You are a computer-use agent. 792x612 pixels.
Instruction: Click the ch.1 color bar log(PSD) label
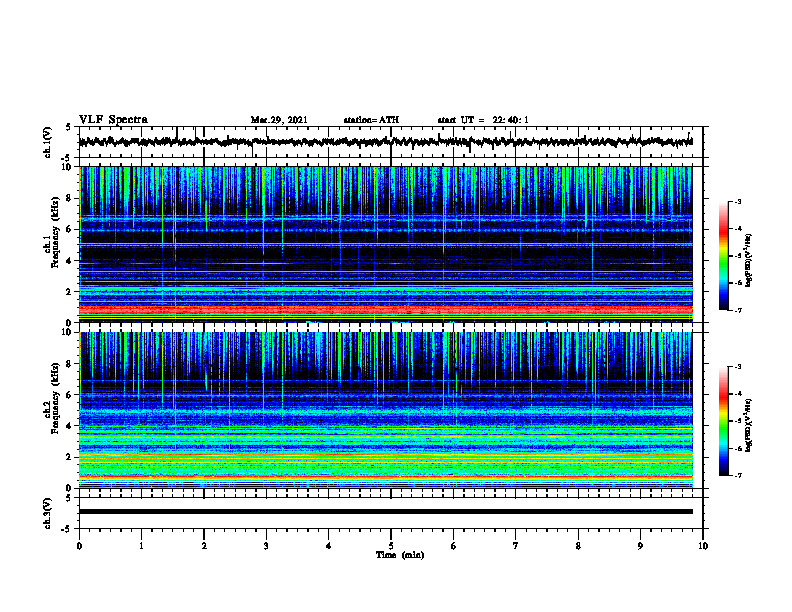(749, 260)
